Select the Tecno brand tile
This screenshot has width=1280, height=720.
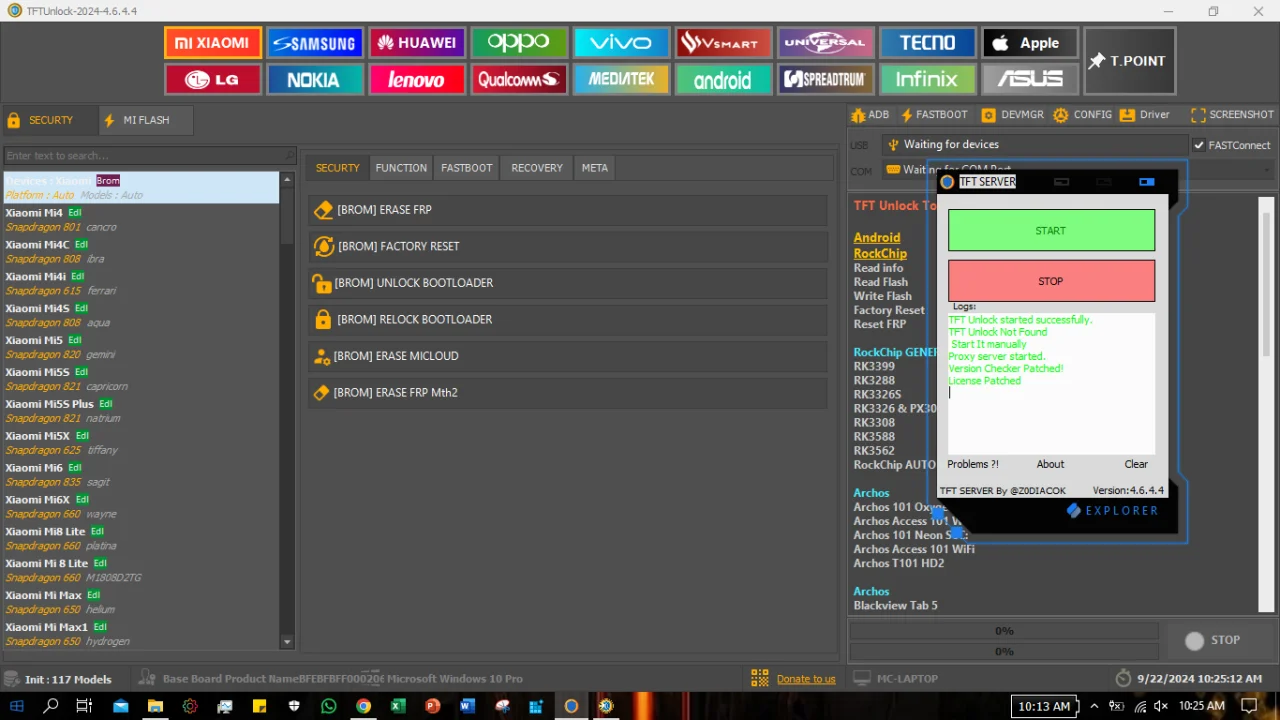[x=927, y=43]
